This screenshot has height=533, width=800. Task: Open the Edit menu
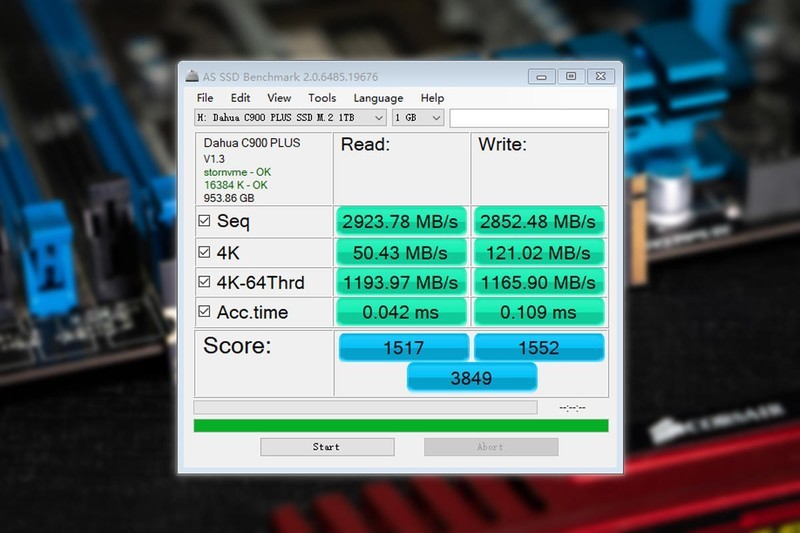(x=240, y=98)
